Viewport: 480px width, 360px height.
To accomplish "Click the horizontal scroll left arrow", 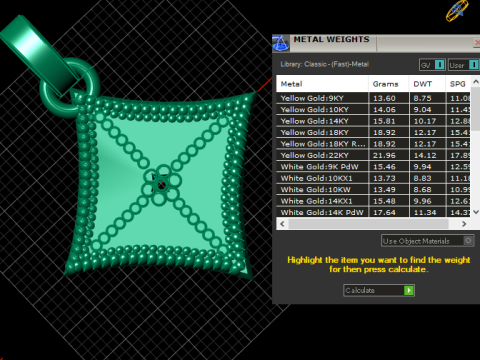I will [x=282, y=224].
